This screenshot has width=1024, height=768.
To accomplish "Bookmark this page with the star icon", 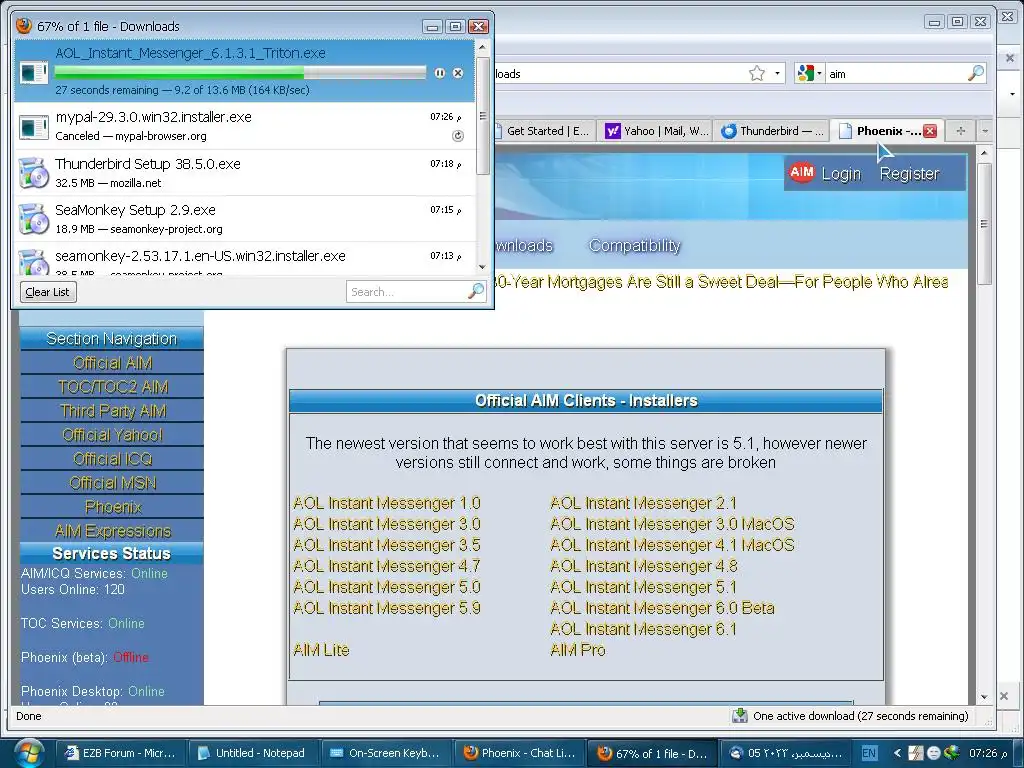I will pyautogui.click(x=756, y=73).
